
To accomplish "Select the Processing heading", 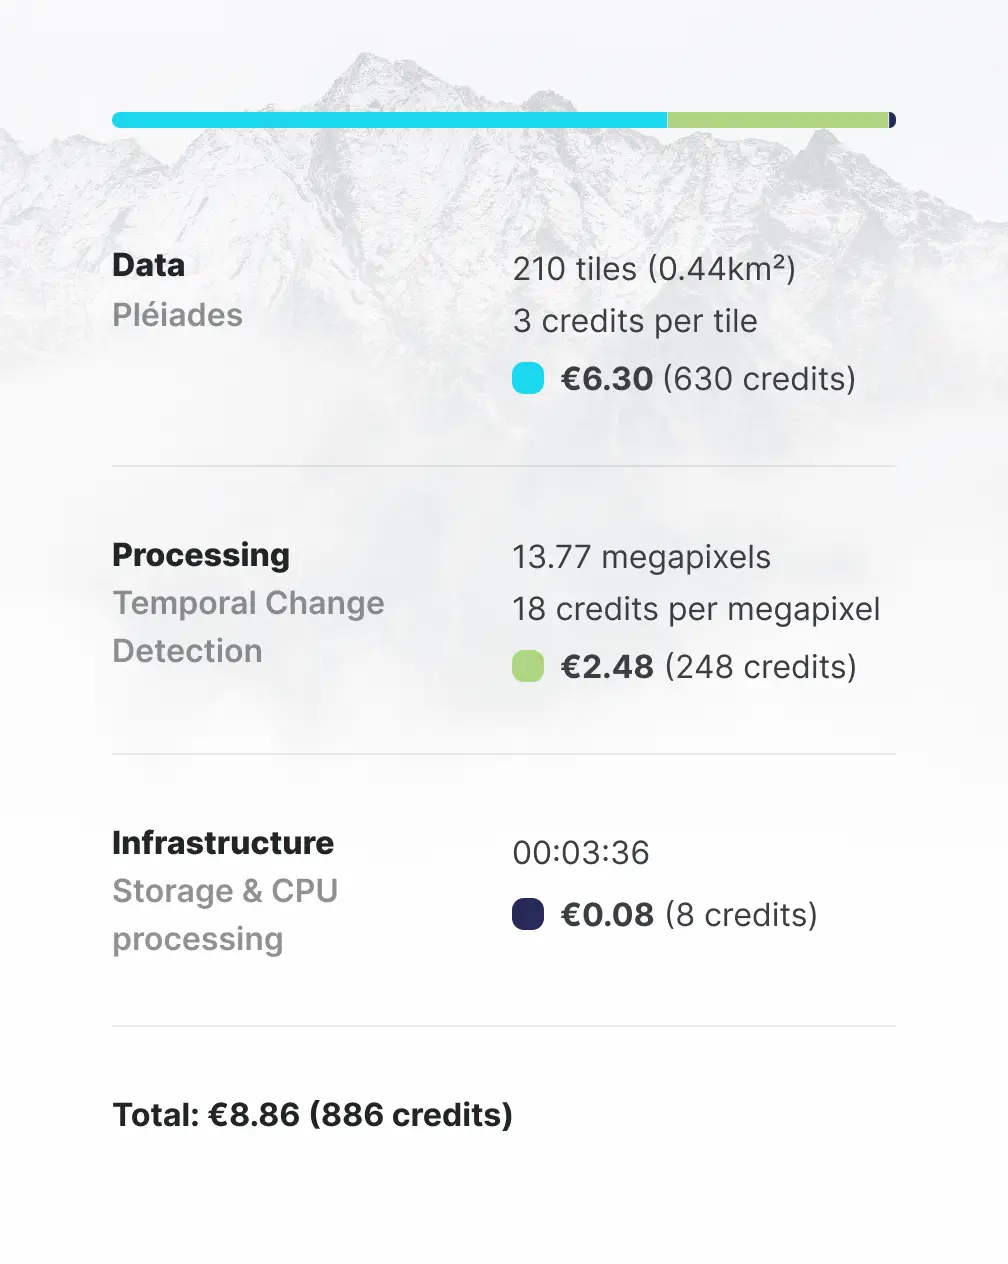I will (201, 555).
